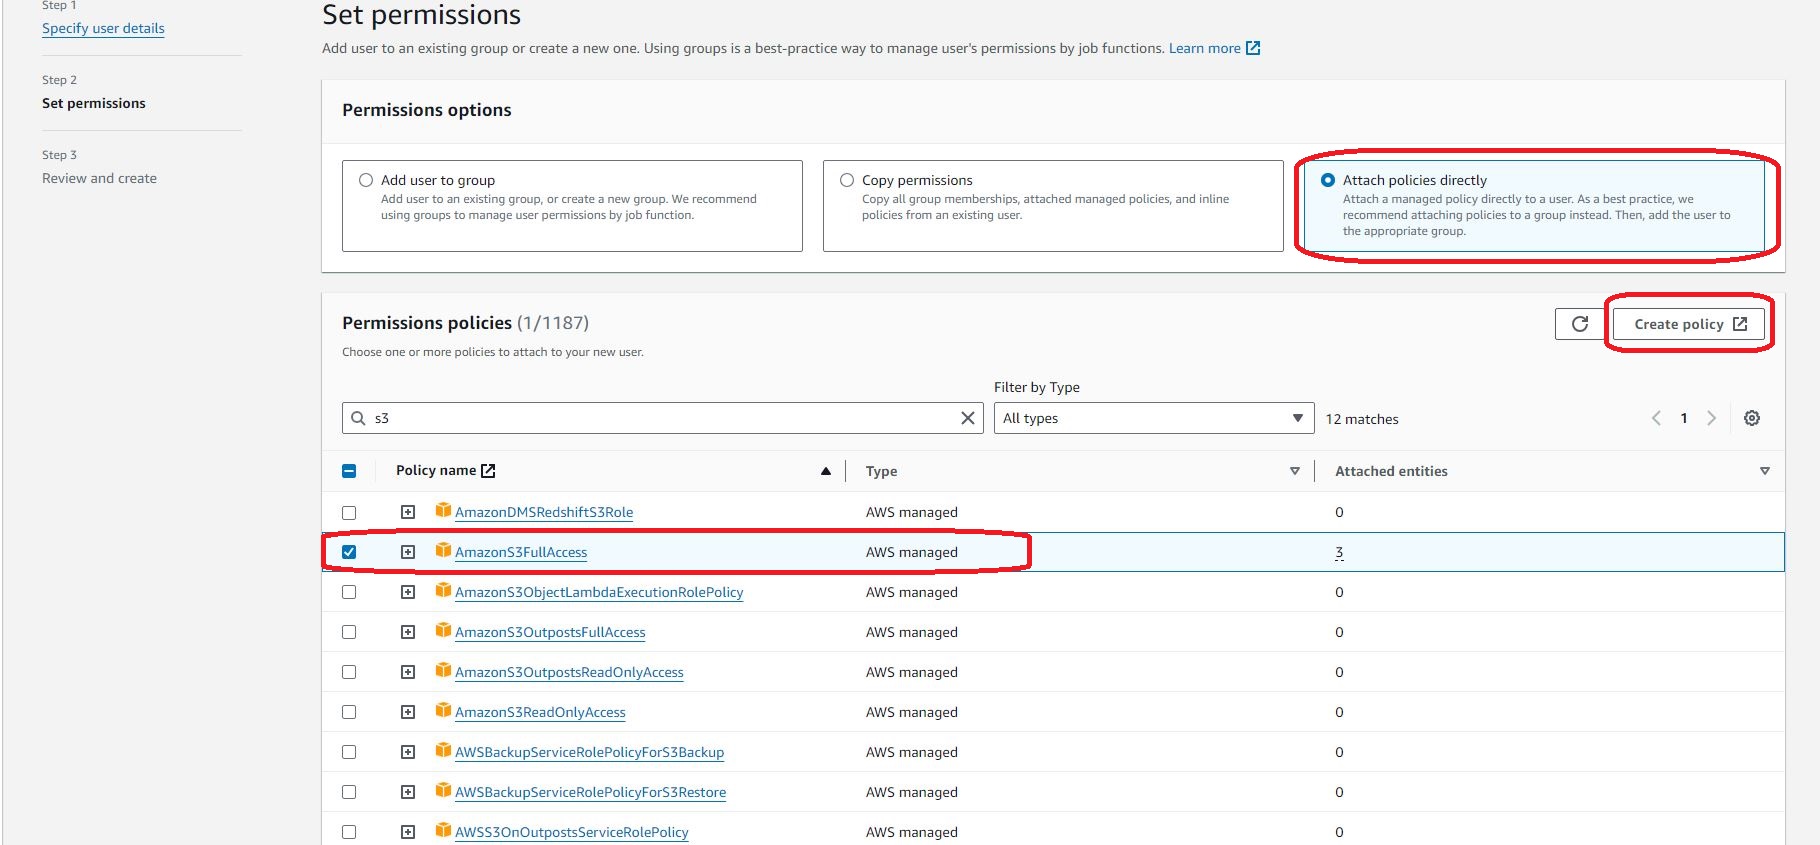Toggle the select-all policies header checkbox

point(349,471)
